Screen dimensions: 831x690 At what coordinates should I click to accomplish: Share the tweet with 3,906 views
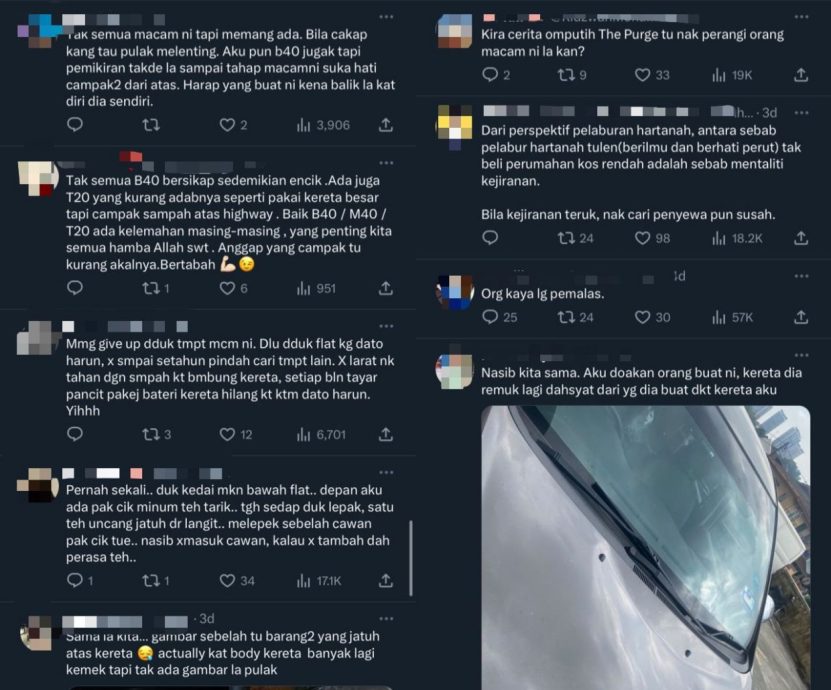pyautogui.click(x=386, y=125)
